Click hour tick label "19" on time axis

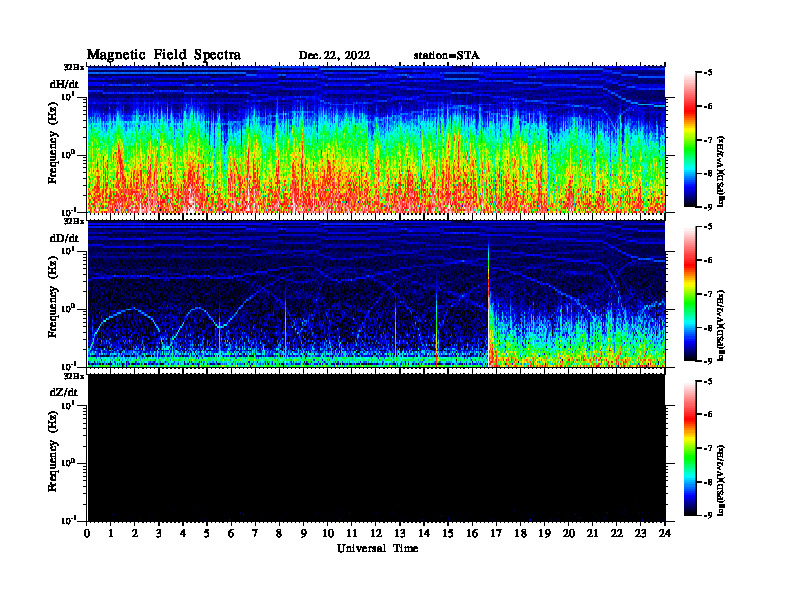tap(544, 534)
